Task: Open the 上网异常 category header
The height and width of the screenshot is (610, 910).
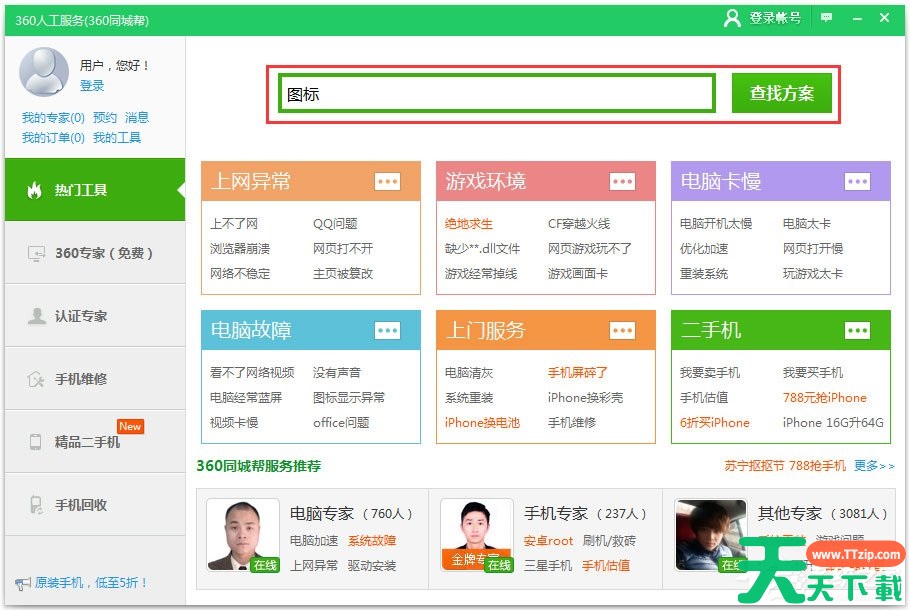Action: tap(310, 182)
